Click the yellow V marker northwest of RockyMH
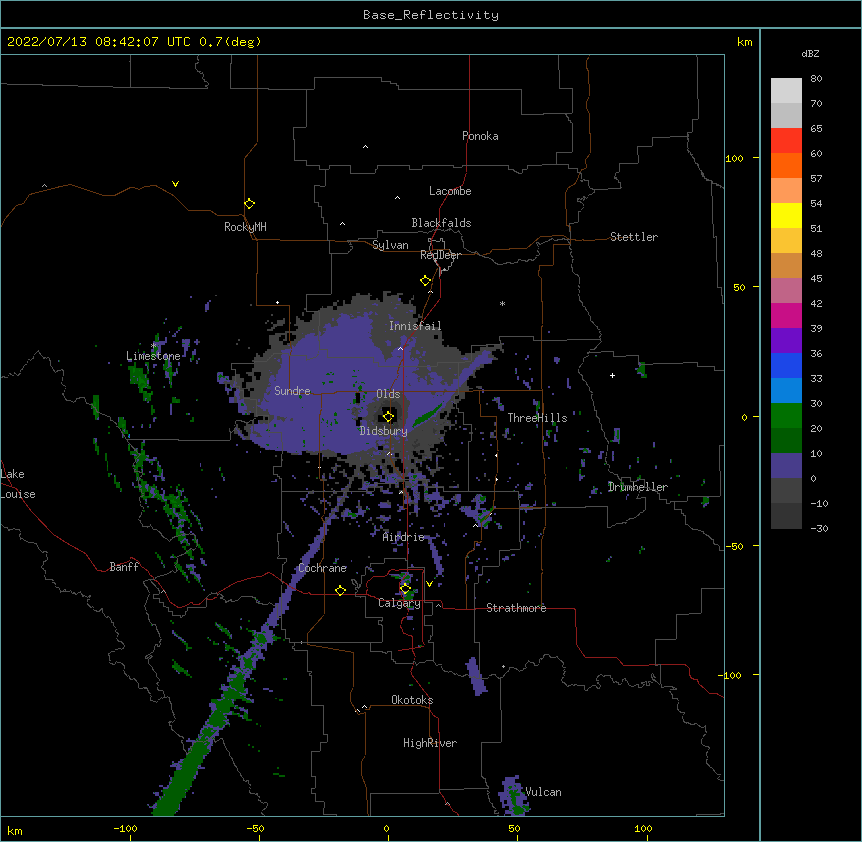The image size is (862, 842). click(175, 184)
